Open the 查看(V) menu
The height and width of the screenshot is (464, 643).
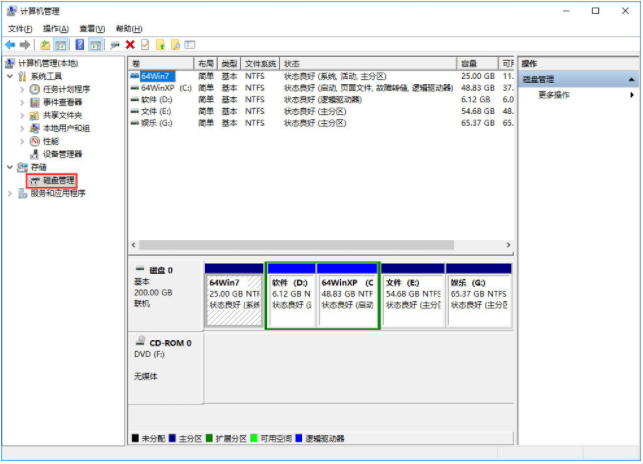93,29
